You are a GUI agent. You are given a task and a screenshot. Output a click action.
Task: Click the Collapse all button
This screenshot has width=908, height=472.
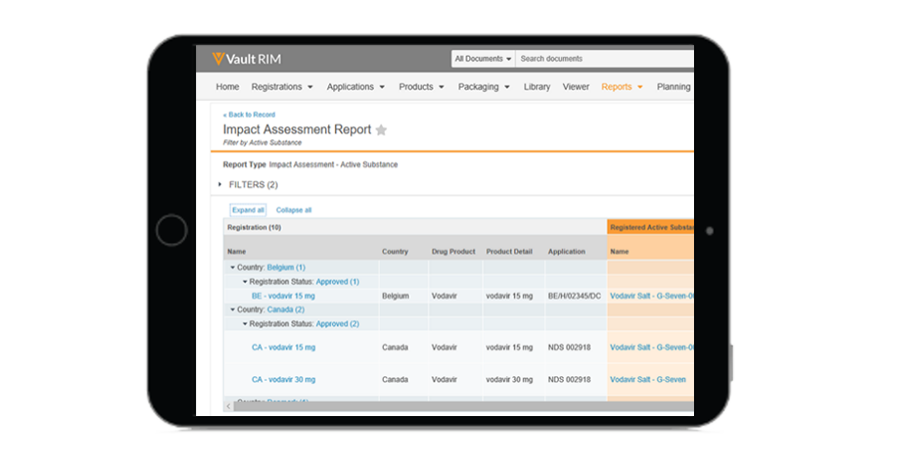tap(294, 210)
